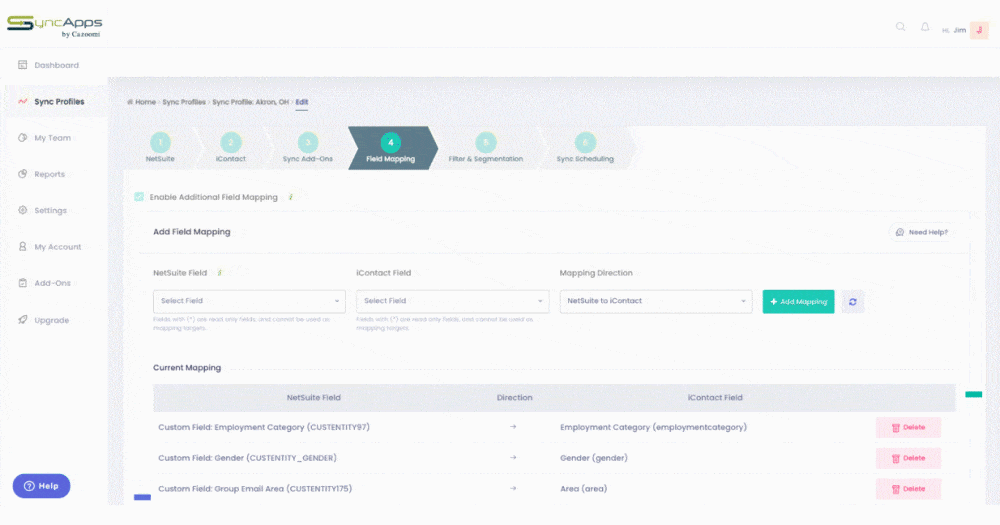Open Reports in the sidebar

tap(50, 174)
